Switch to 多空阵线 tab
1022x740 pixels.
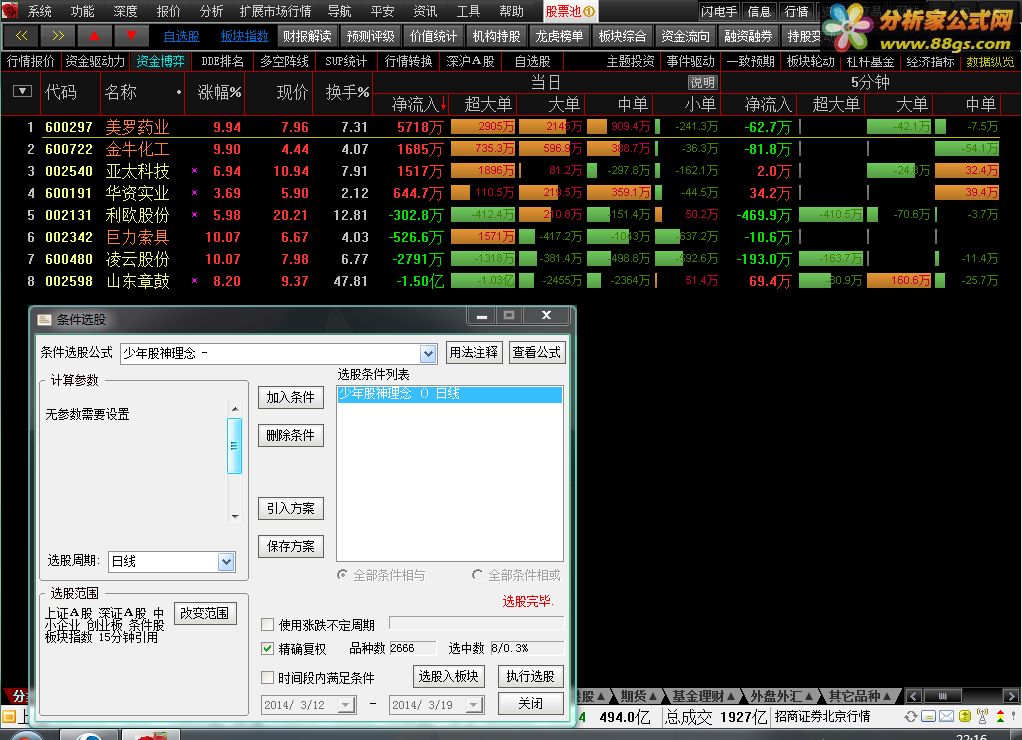tap(284, 61)
